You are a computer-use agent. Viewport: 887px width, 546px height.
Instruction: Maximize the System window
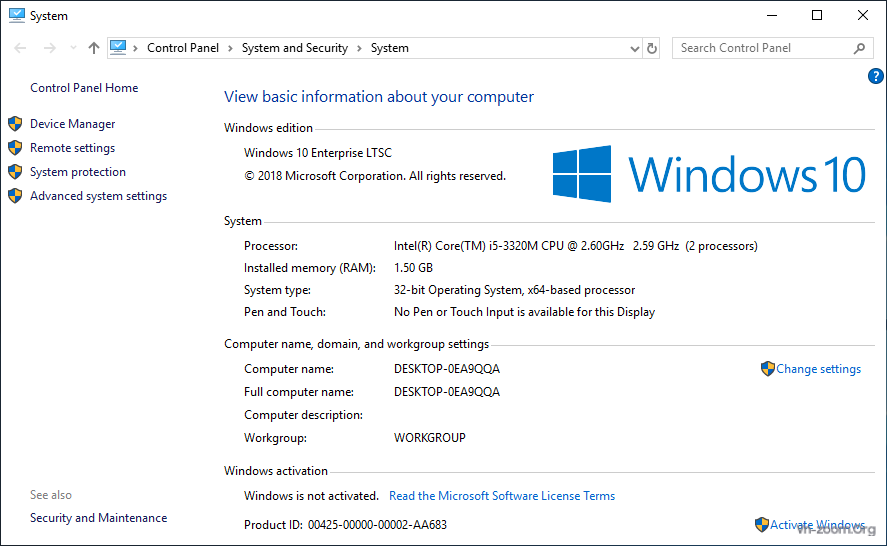click(817, 15)
